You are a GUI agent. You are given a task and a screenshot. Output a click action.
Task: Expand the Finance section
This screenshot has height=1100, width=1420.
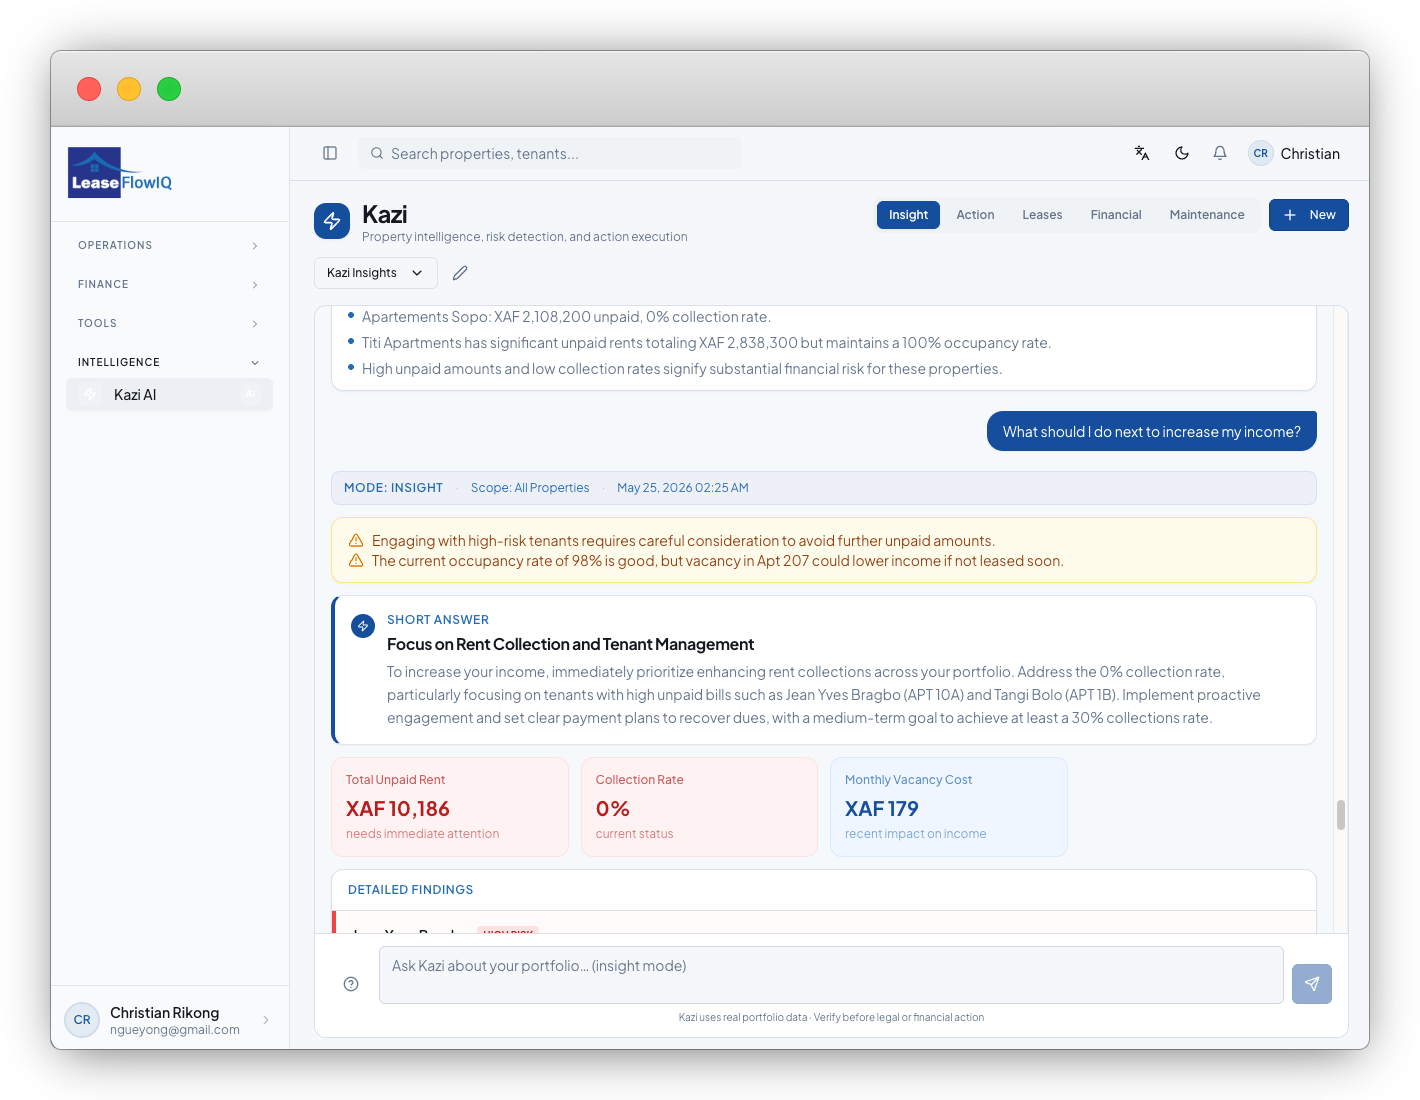click(169, 284)
